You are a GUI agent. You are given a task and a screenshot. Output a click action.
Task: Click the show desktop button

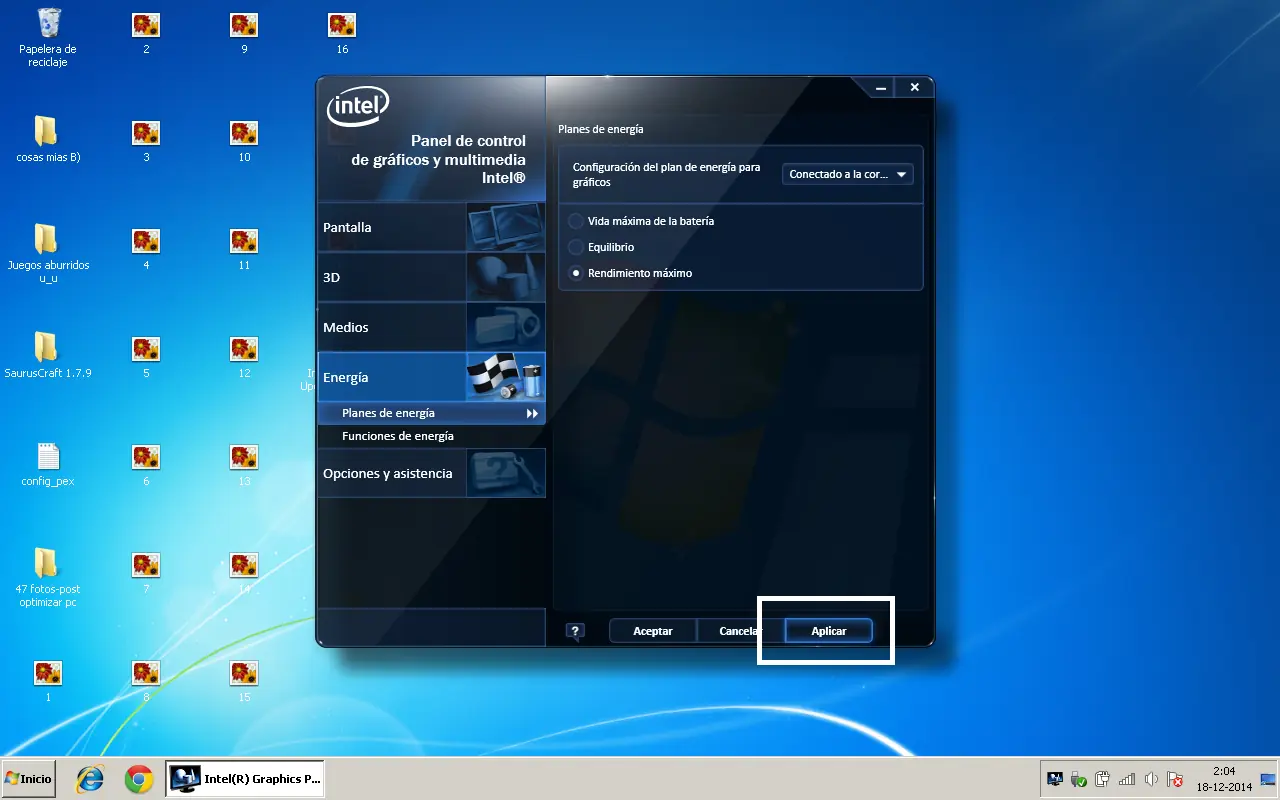tap(1268, 779)
